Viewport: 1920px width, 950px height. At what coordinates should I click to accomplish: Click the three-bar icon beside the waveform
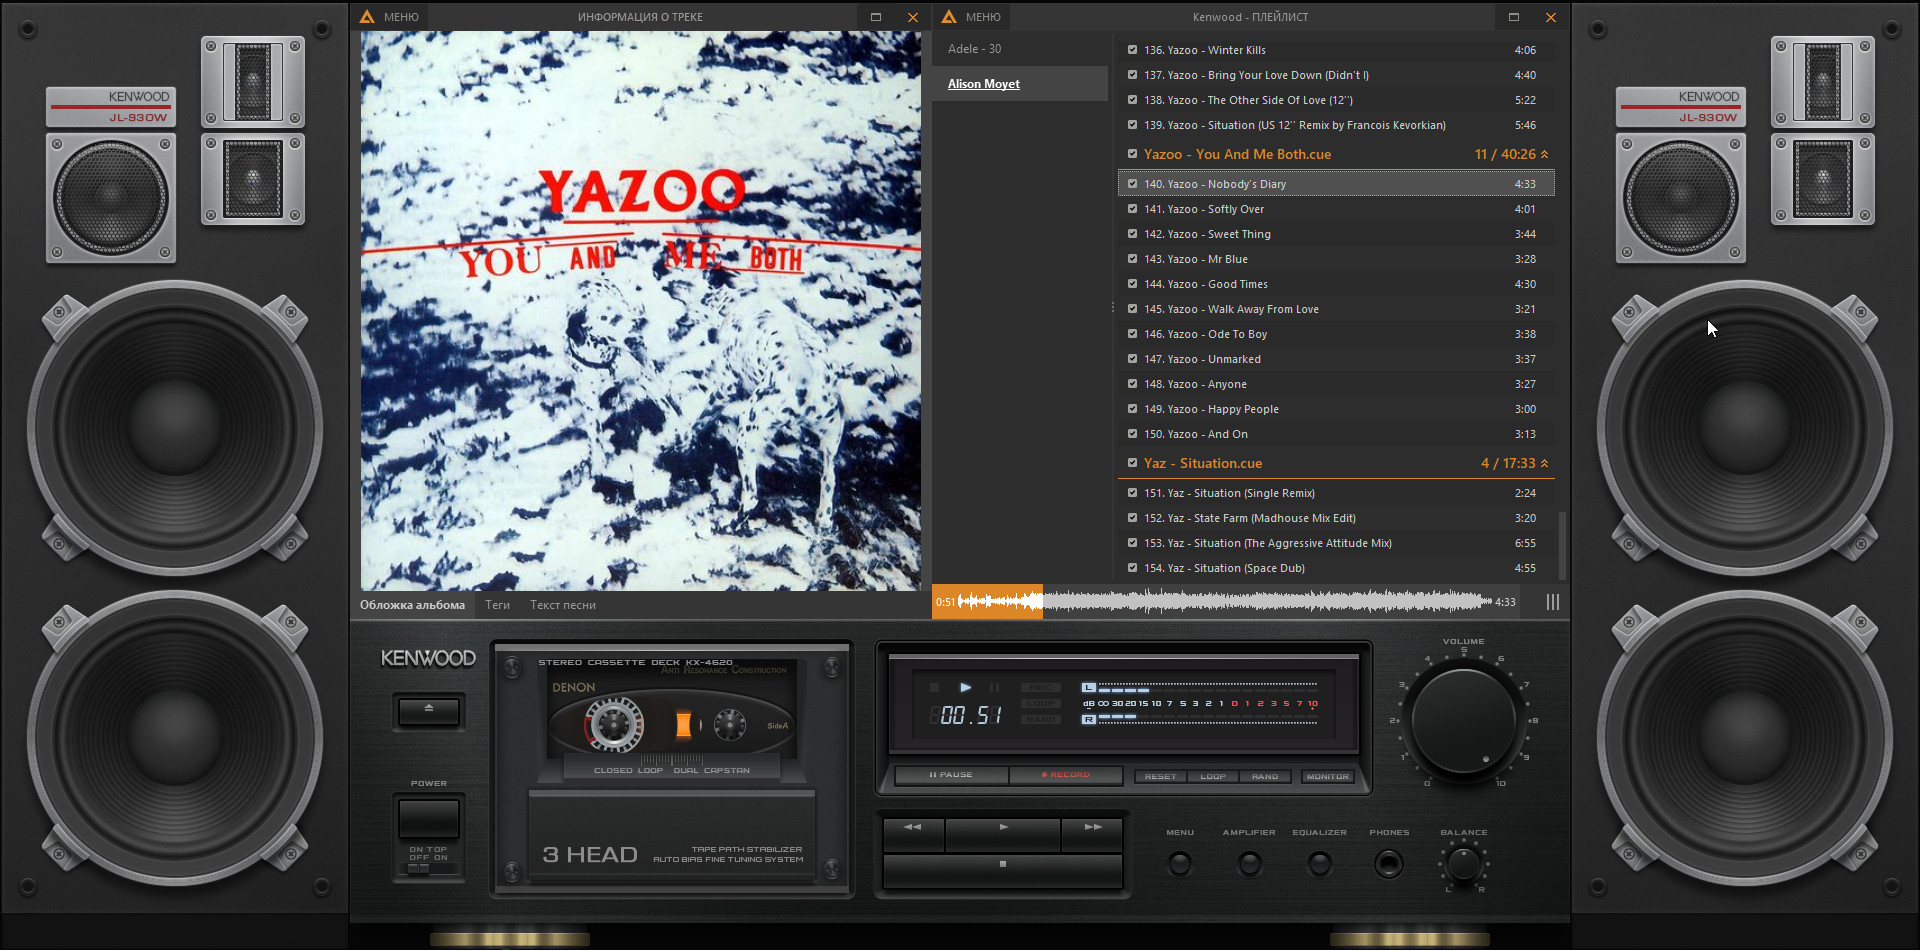[1553, 602]
